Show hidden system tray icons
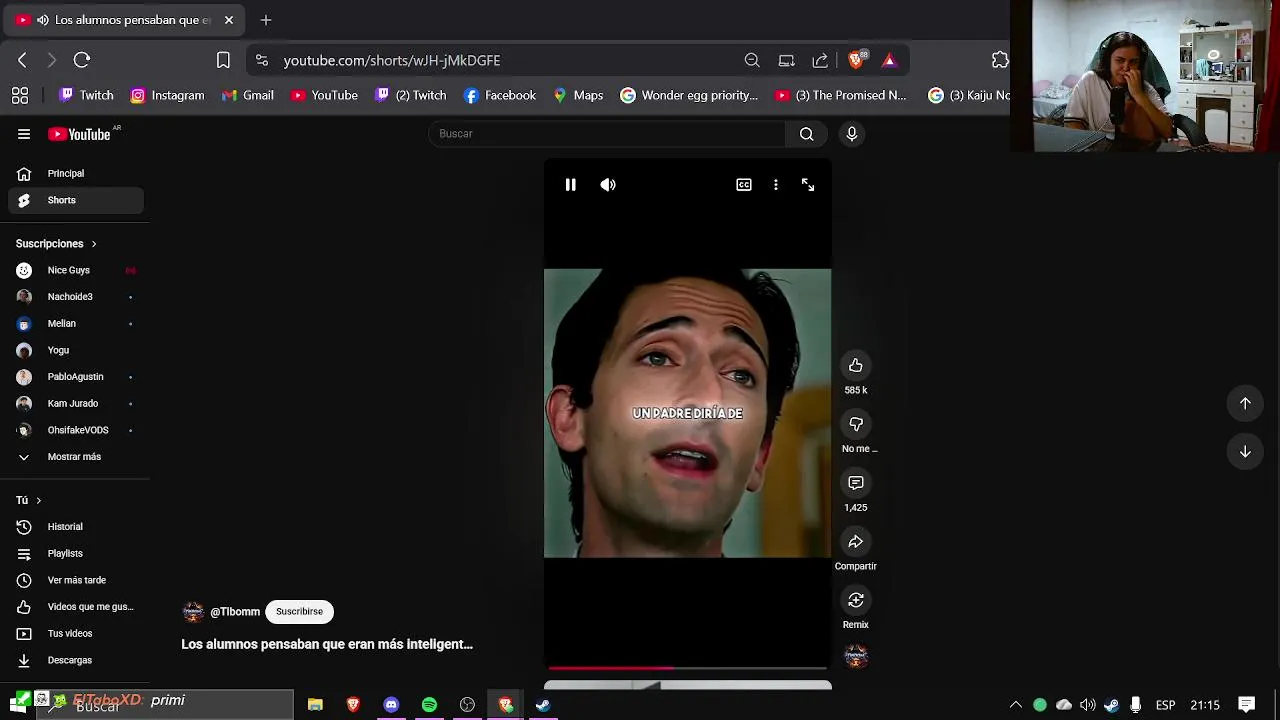Image resolution: width=1280 pixels, height=720 pixels. point(1016,705)
